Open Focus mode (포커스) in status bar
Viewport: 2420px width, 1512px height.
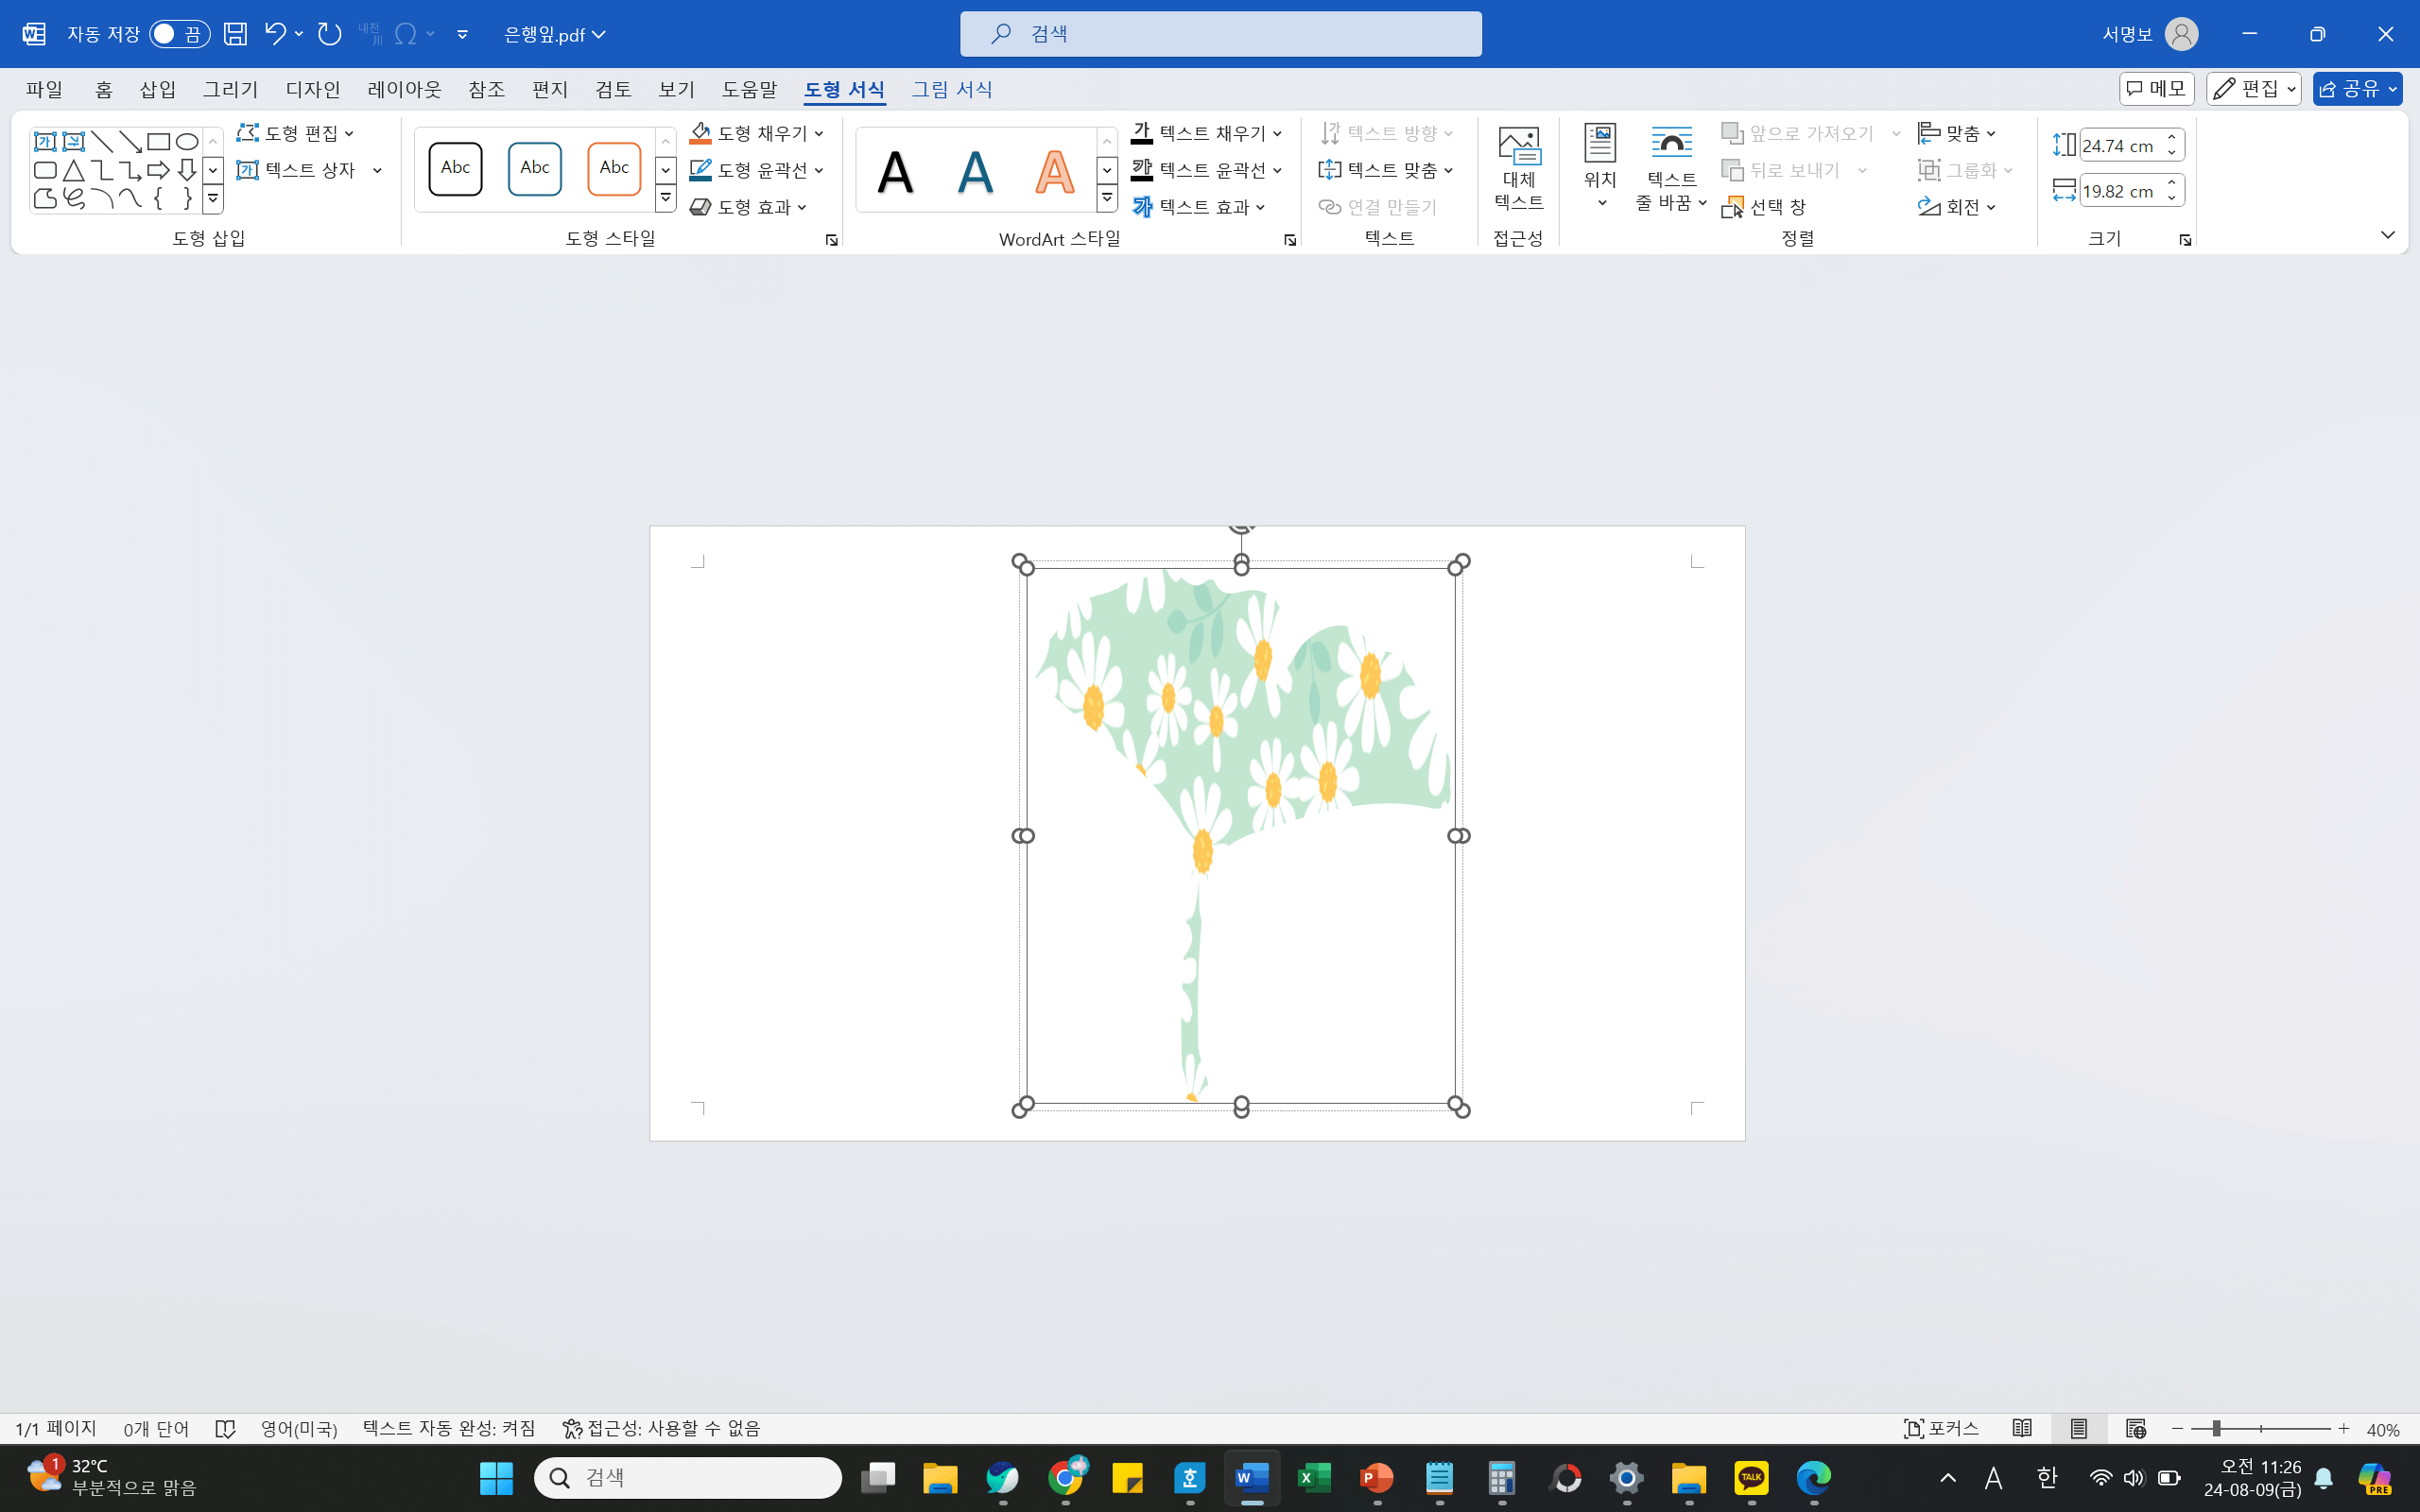(1941, 1428)
